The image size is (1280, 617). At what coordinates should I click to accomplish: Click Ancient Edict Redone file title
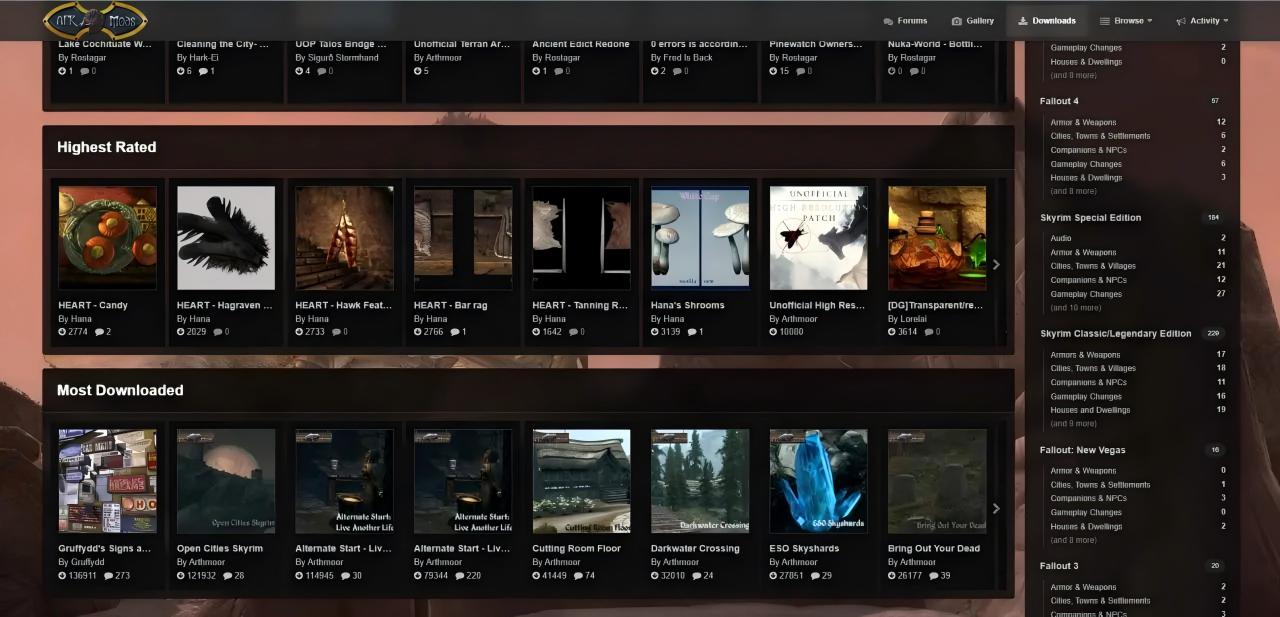(581, 44)
